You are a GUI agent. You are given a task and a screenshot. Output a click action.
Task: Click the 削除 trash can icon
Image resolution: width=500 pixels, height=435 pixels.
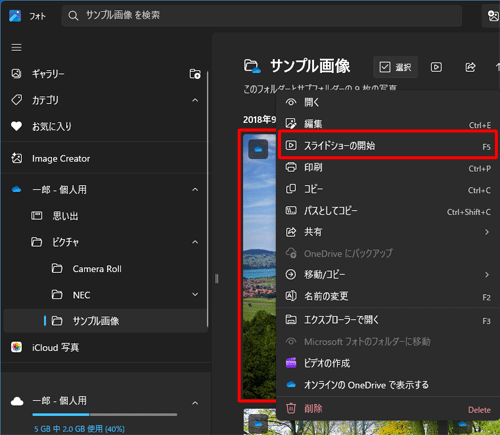point(291,408)
